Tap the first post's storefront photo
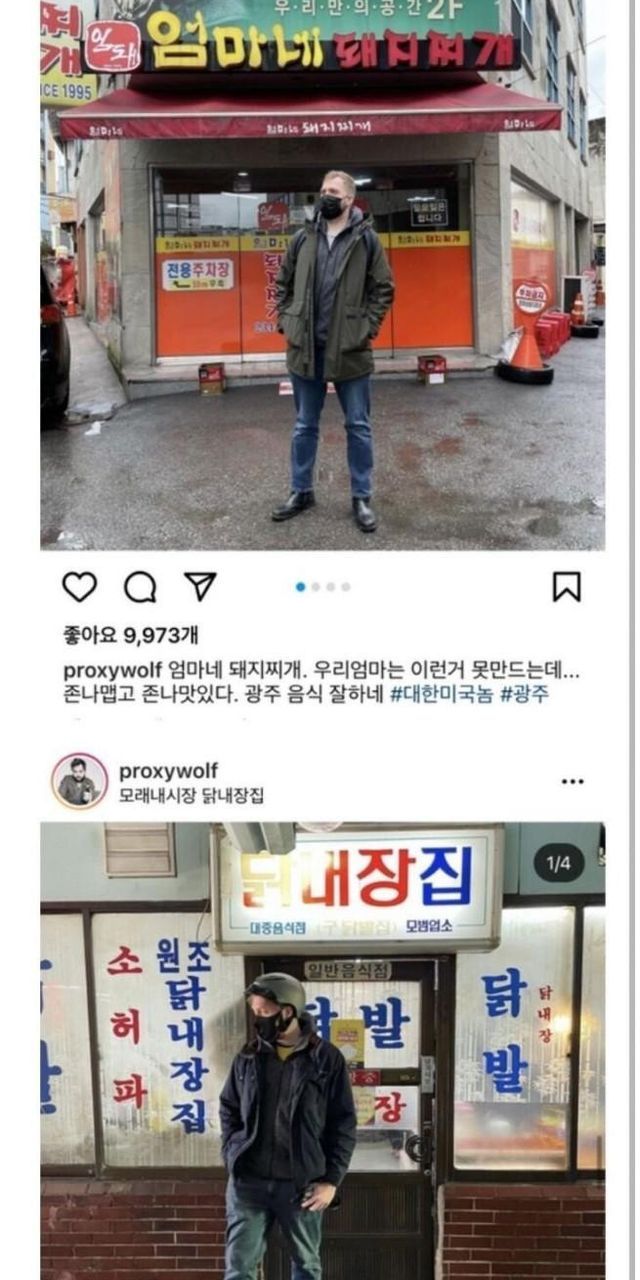 tap(322, 275)
